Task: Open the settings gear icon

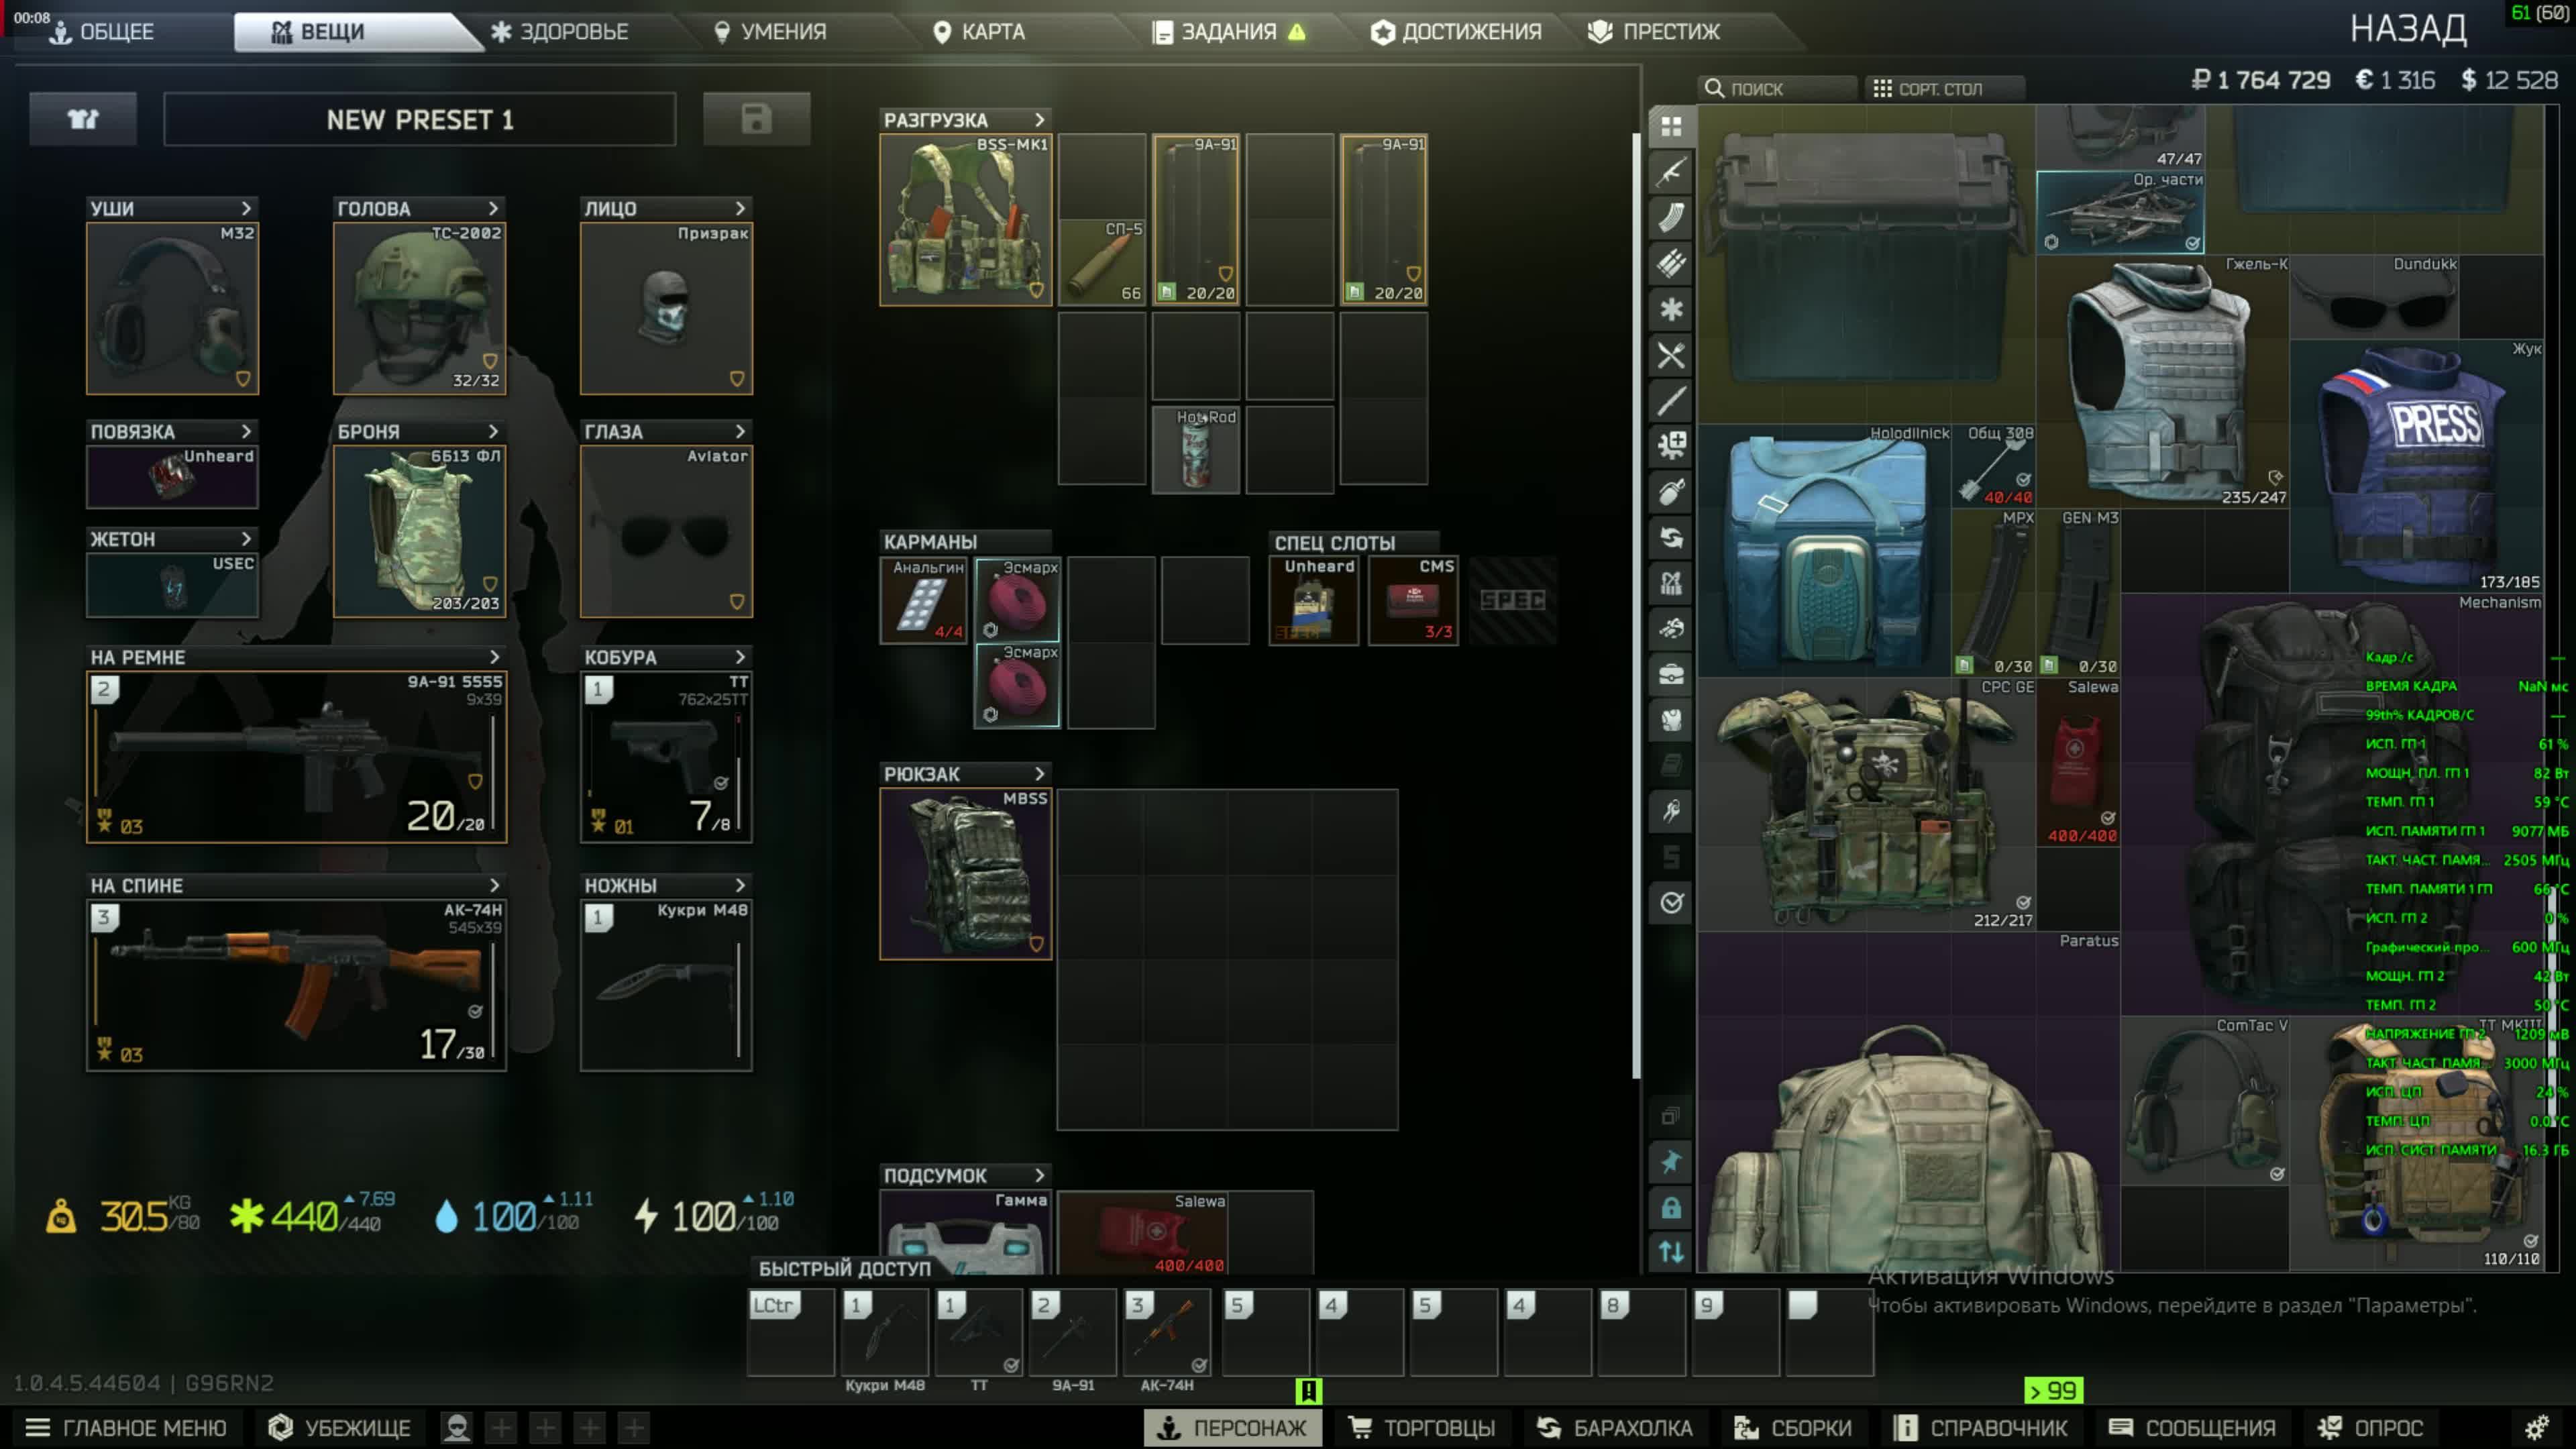Action: pos(2537,1427)
